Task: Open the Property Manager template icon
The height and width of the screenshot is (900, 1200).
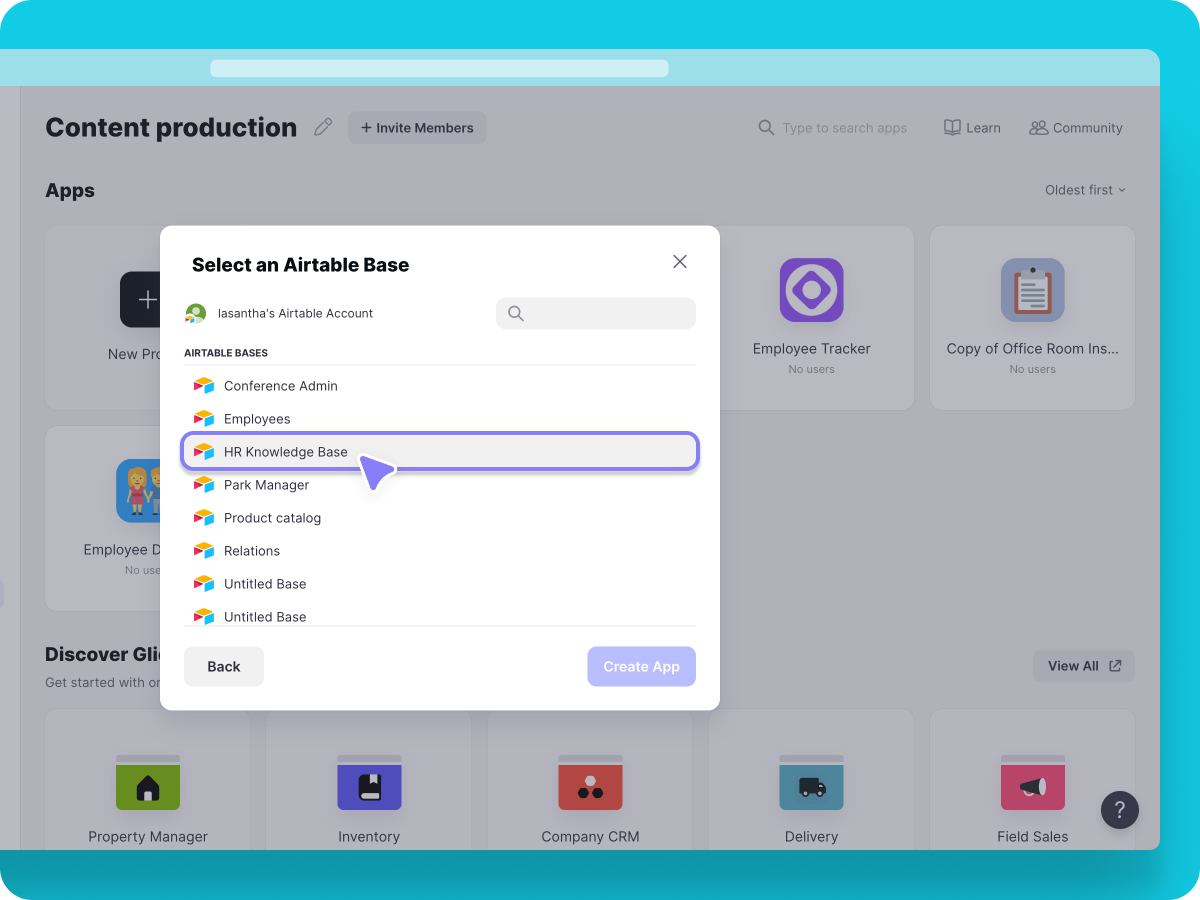Action: [x=148, y=782]
